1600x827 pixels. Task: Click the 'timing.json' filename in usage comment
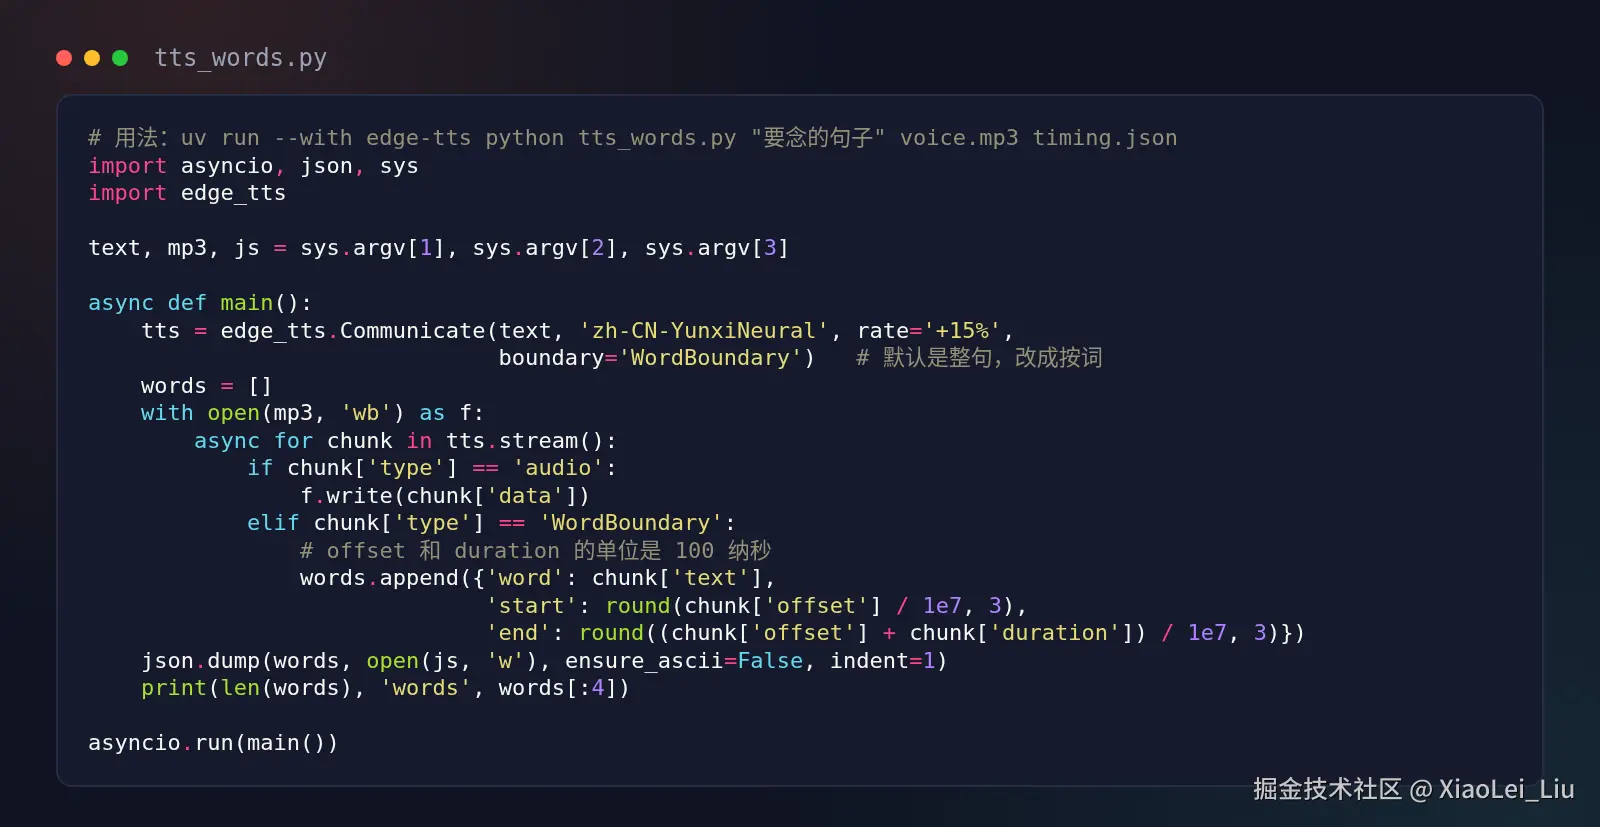pos(1105,138)
